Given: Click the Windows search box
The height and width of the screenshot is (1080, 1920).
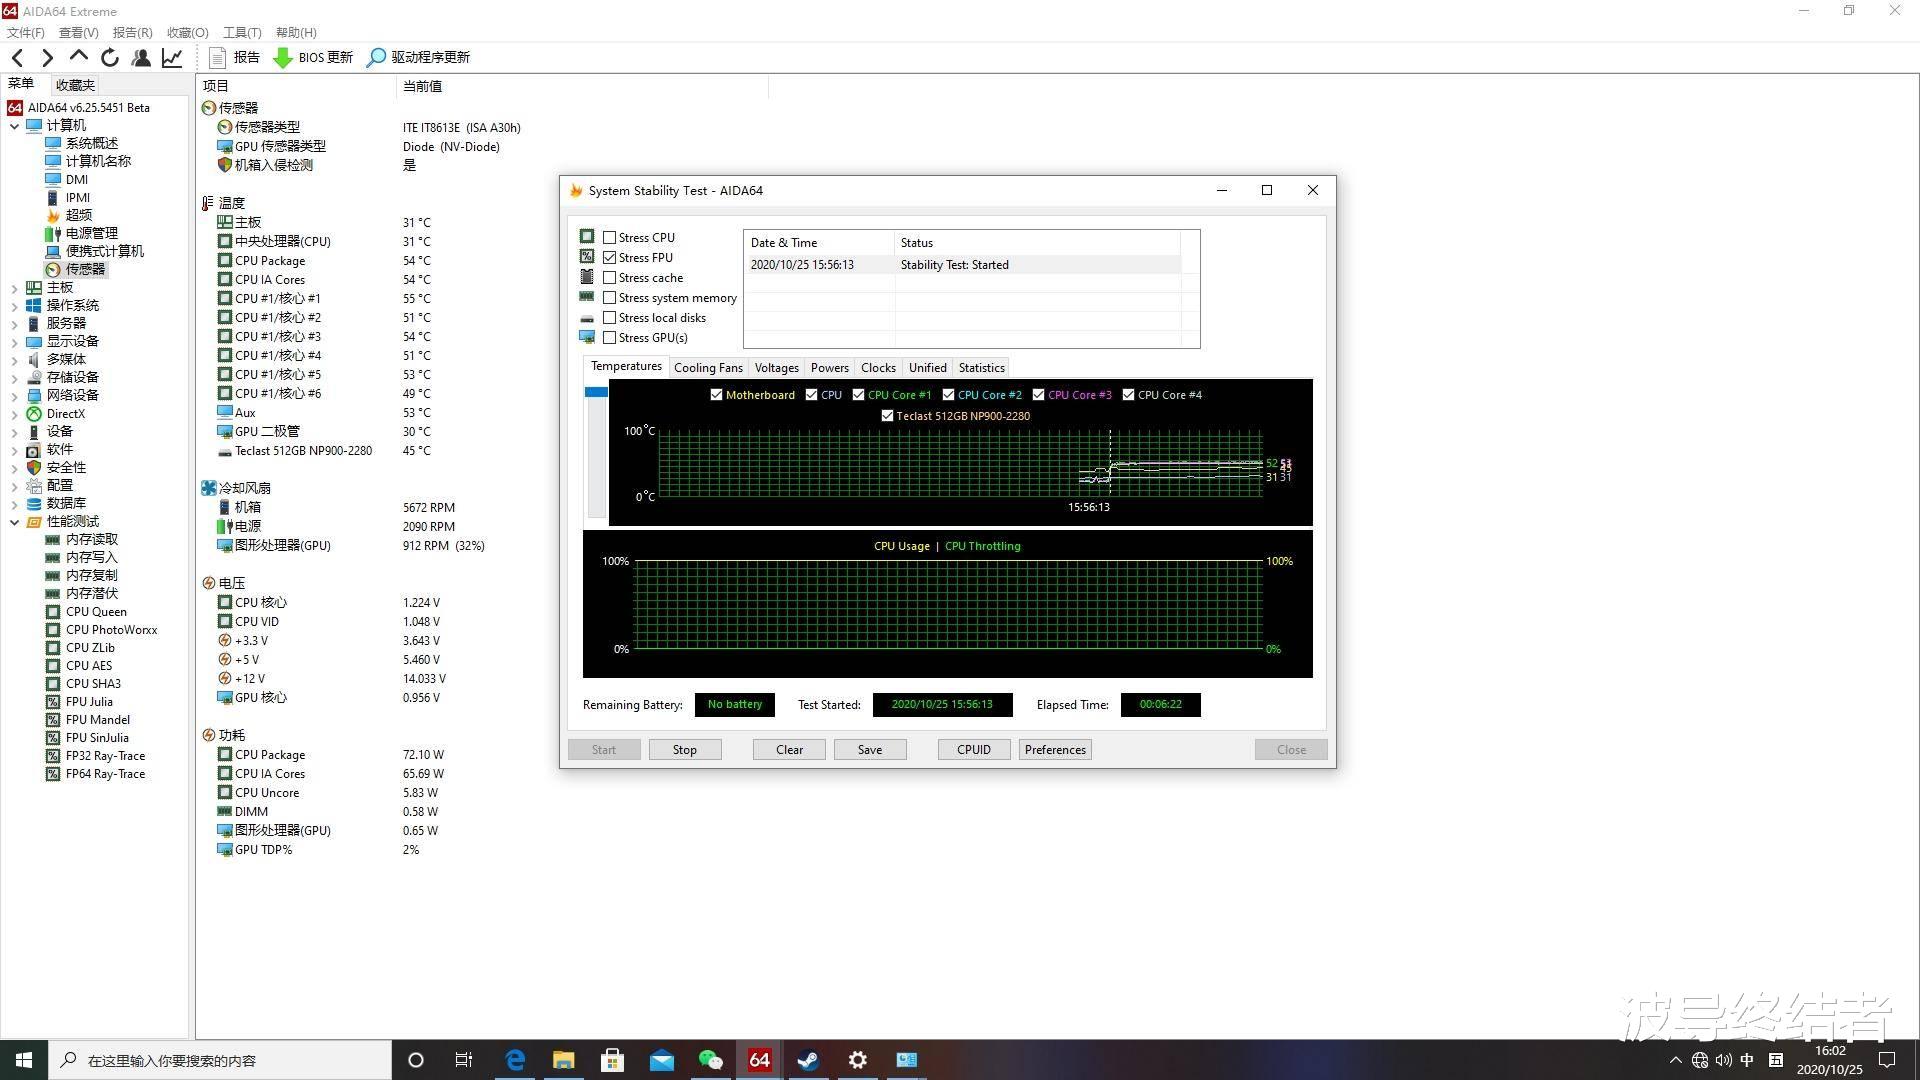Looking at the screenshot, I should coord(220,1060).
